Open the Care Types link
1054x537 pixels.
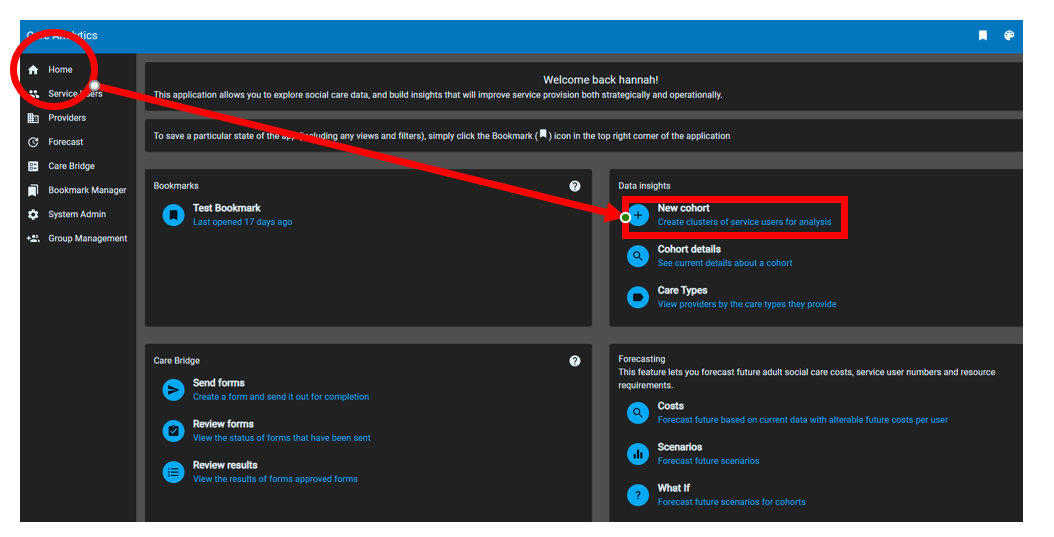(x=682, y=290)
